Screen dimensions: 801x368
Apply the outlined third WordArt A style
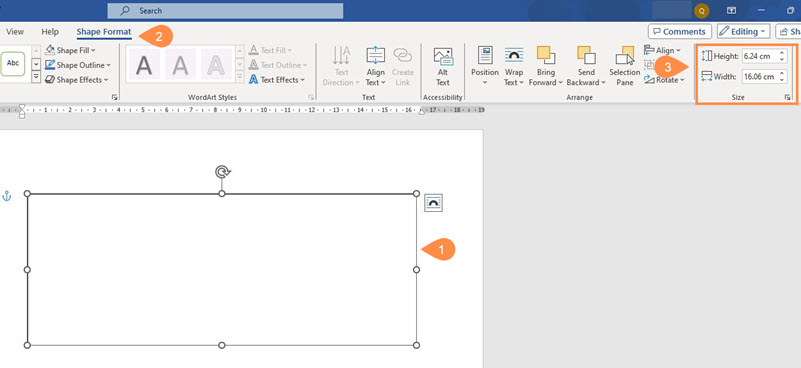click(216, 64)
